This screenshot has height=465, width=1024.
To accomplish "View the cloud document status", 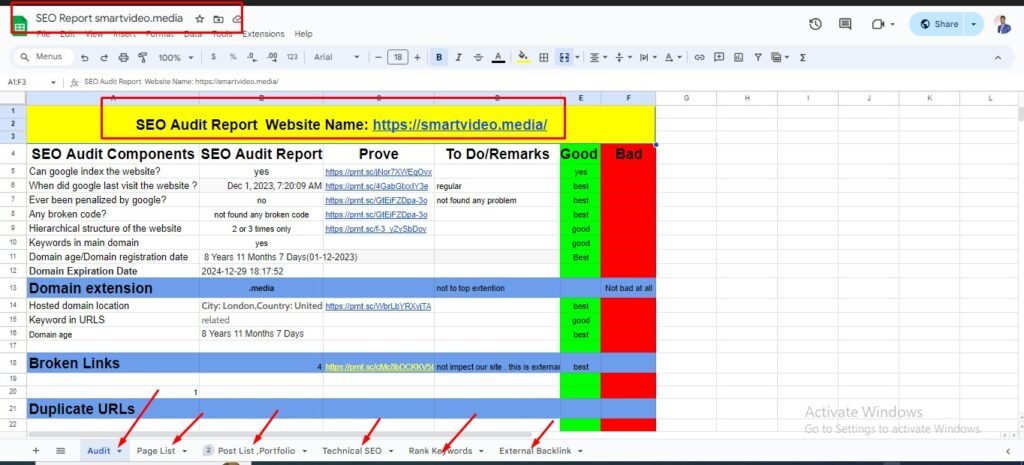I will (237, 20).
